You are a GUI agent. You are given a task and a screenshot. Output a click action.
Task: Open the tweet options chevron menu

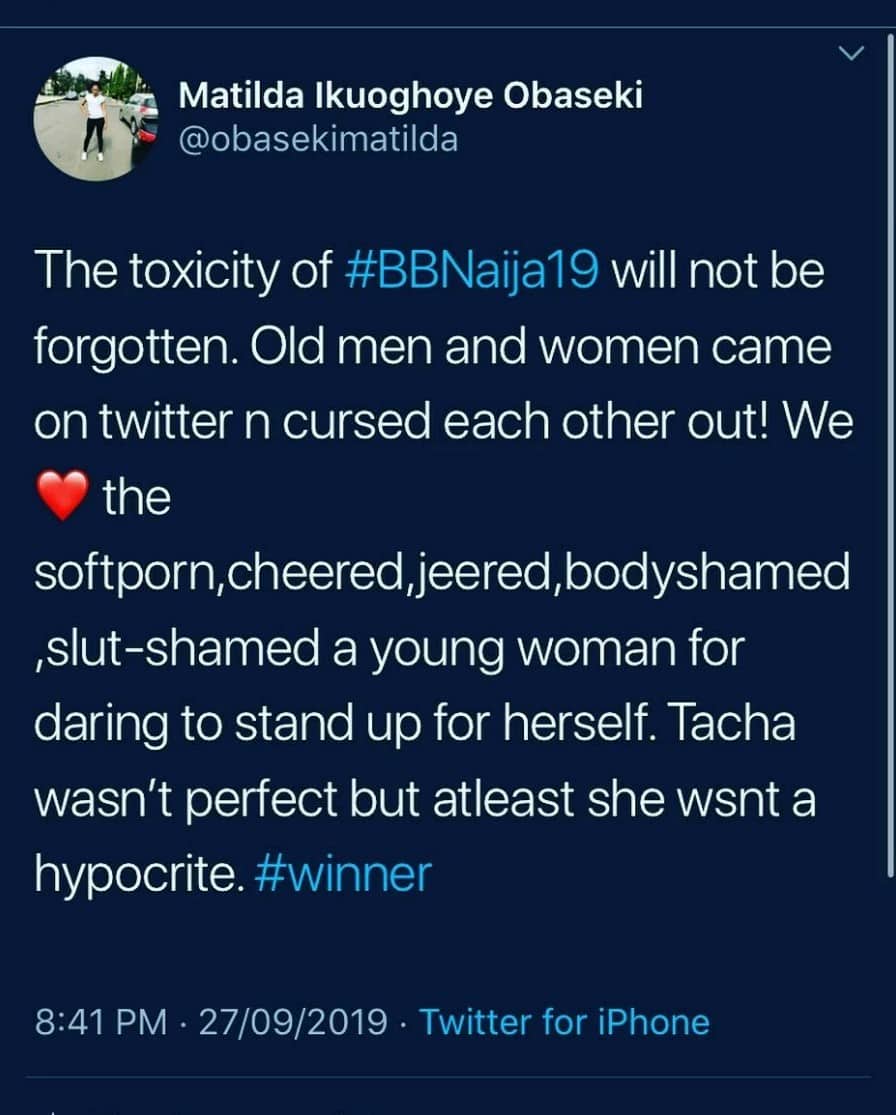pos(850,53)
